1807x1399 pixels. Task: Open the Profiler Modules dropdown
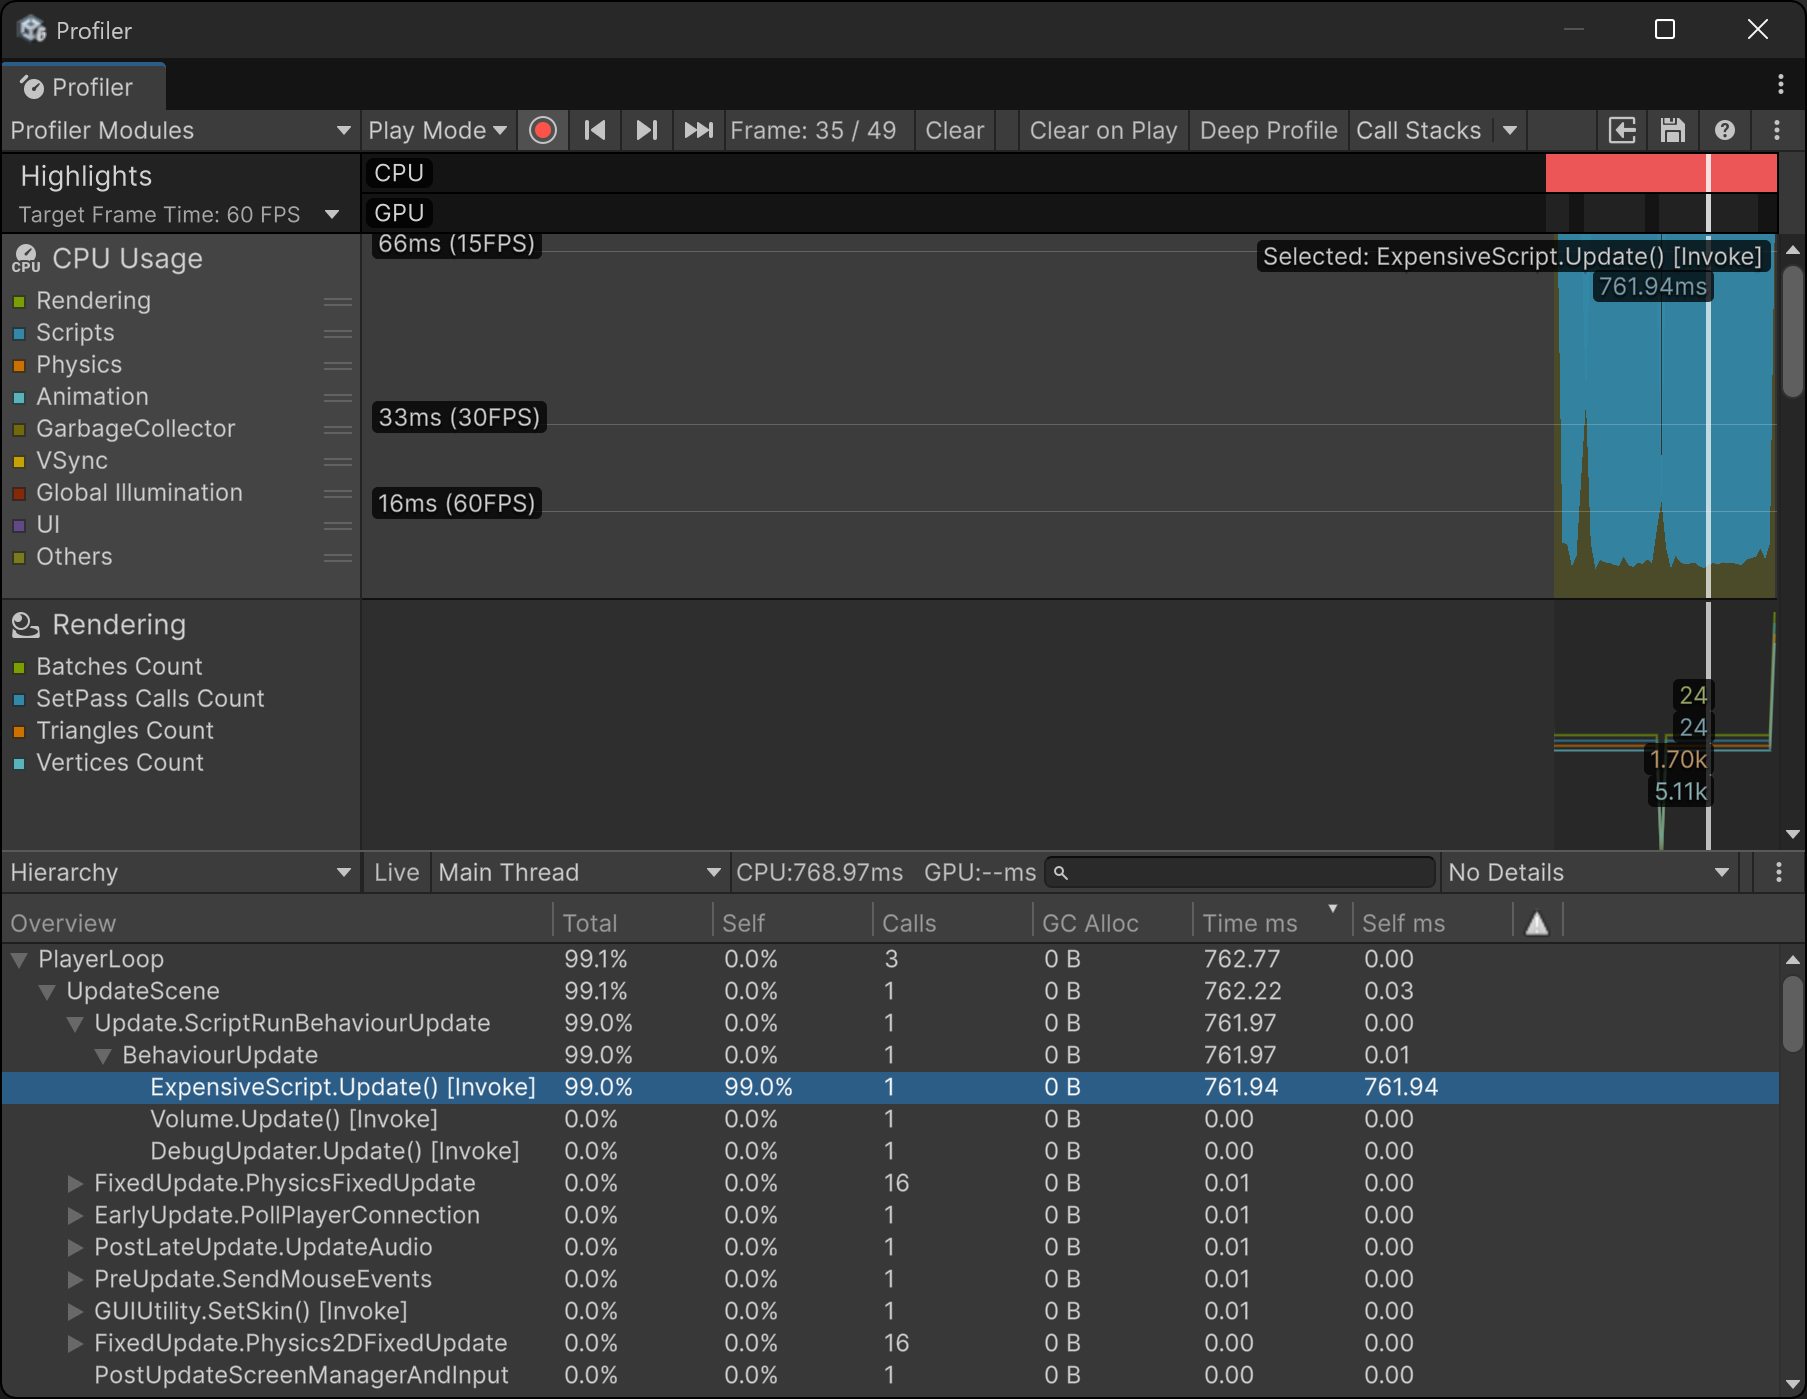180,131
